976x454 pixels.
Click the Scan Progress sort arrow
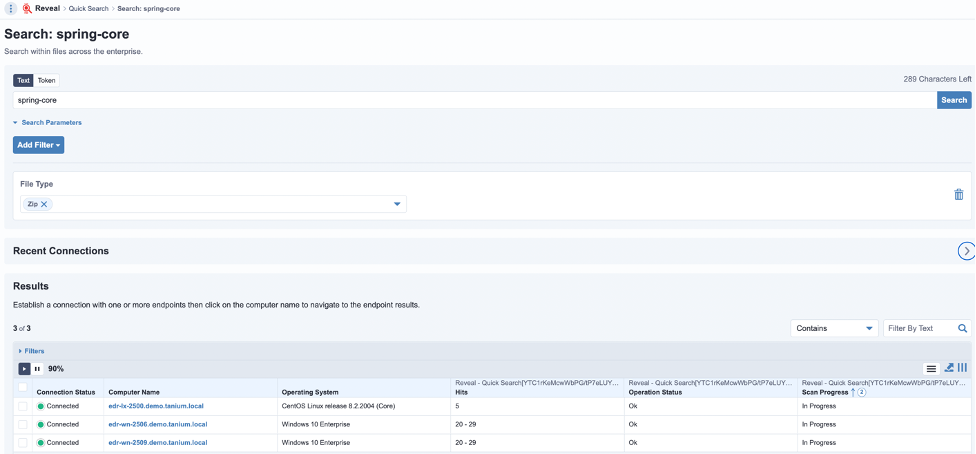(x=853, y=392)
